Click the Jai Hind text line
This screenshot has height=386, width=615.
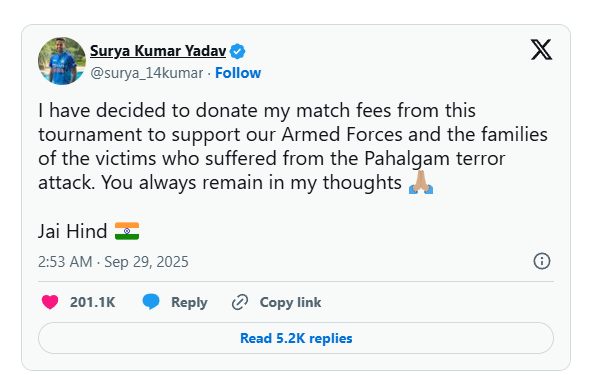[x=89, y=231]
